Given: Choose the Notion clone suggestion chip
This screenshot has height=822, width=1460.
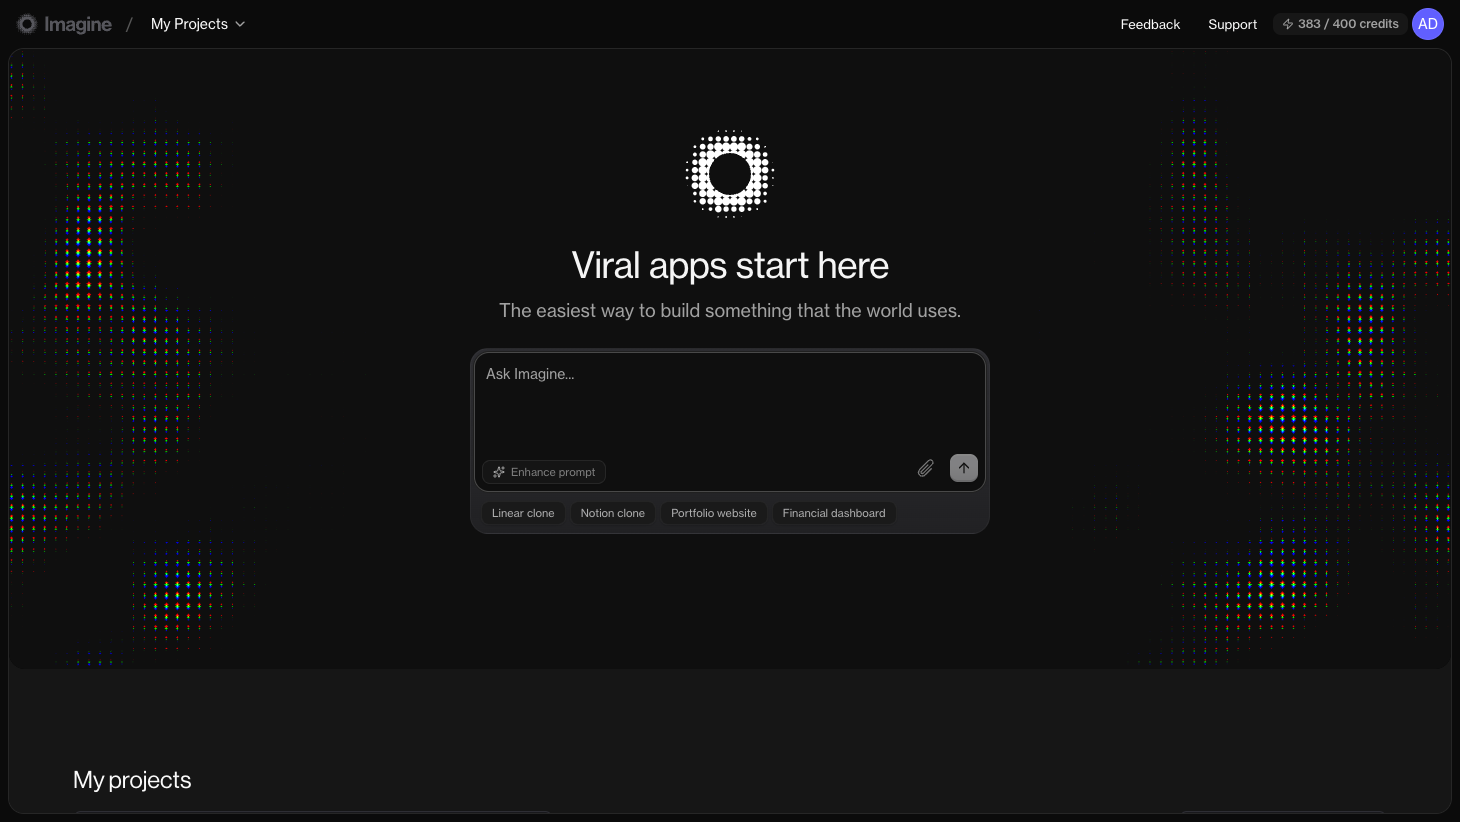Looking at the screenshot, I should tap(613, 513).
